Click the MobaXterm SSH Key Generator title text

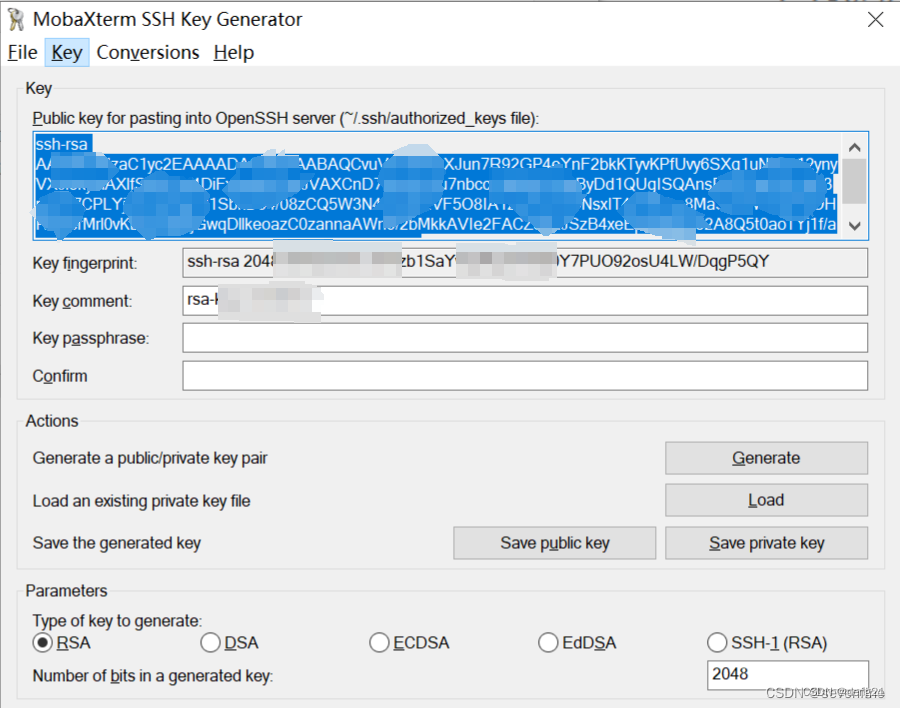[x=167, y=20]
